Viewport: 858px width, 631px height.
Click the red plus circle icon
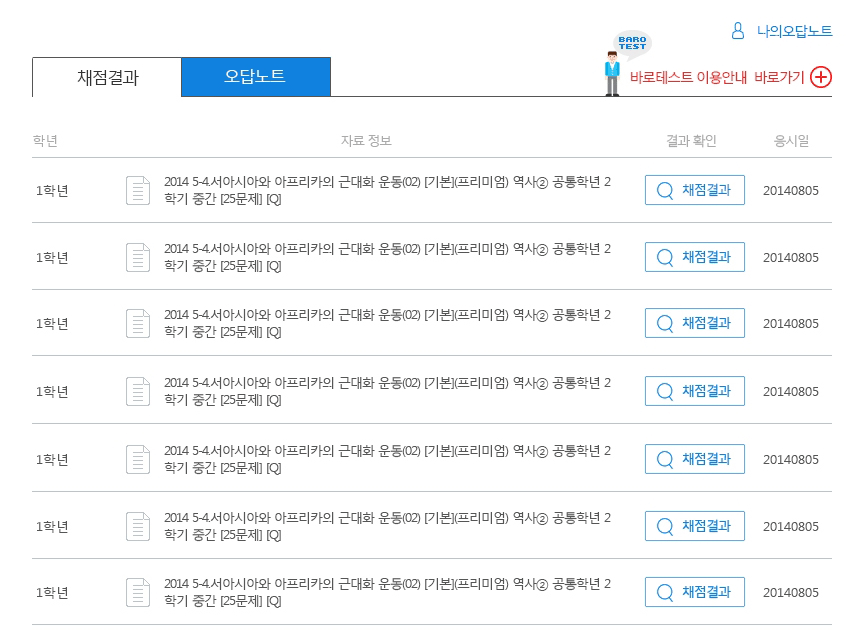click(x=821, y=77)
